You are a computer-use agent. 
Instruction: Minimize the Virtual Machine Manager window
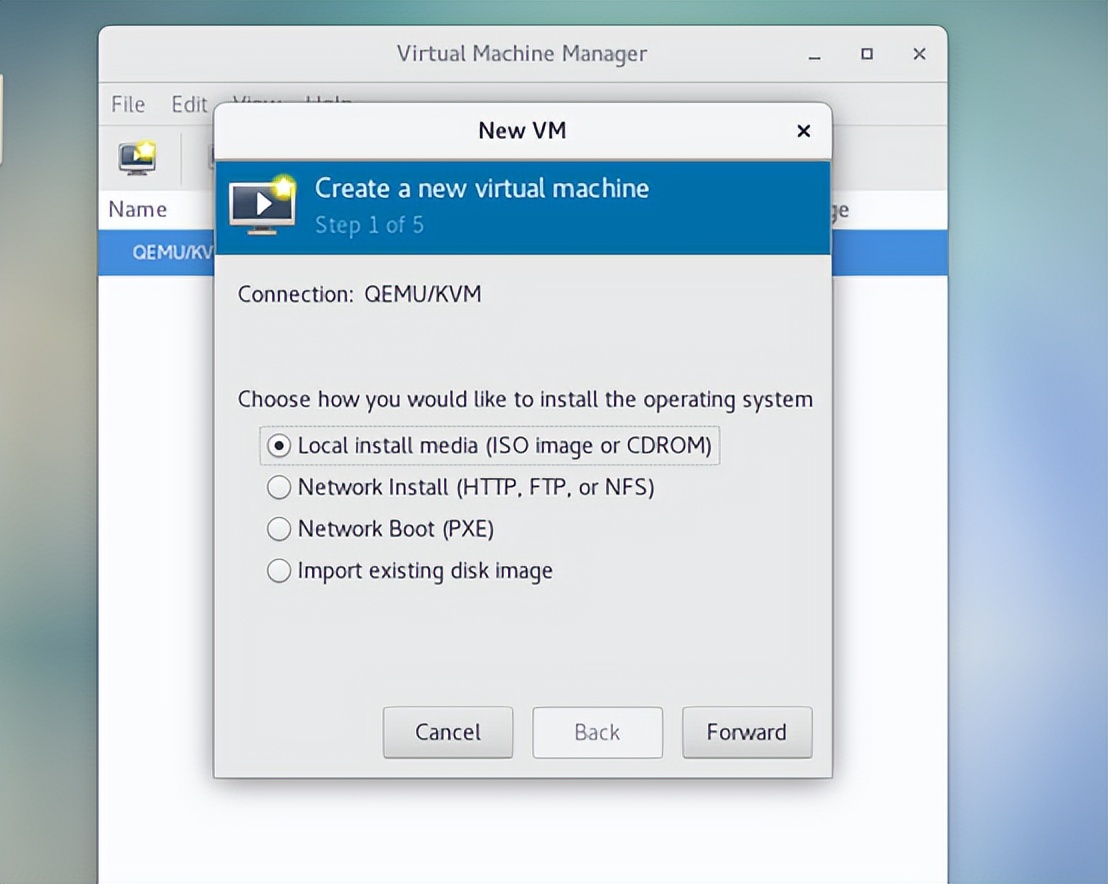815,55
